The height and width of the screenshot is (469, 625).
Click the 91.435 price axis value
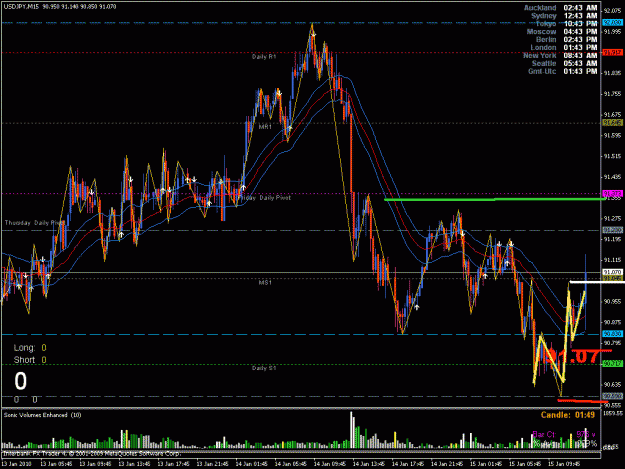[613, 177]
